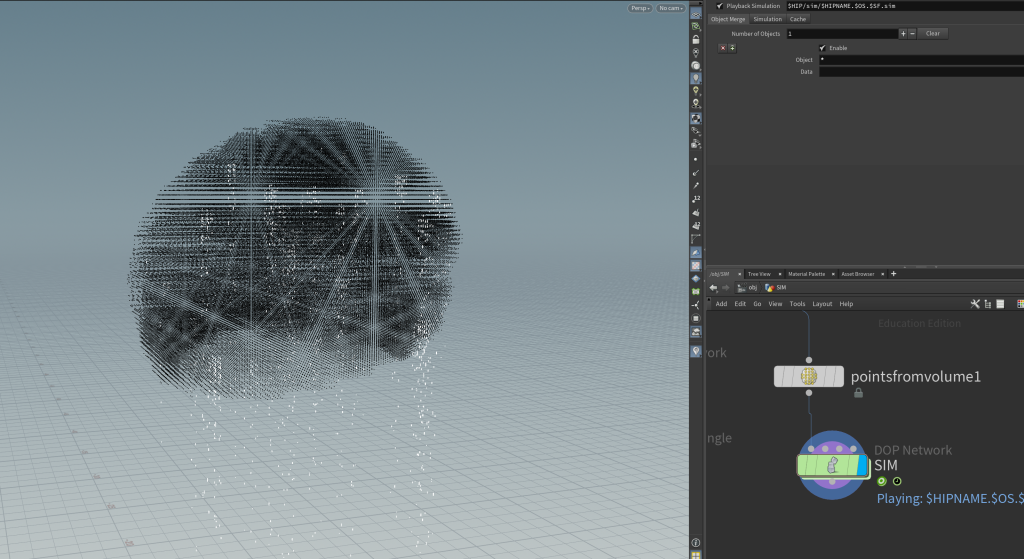
Task: Open the Cache tab
Action: [798, 19]
